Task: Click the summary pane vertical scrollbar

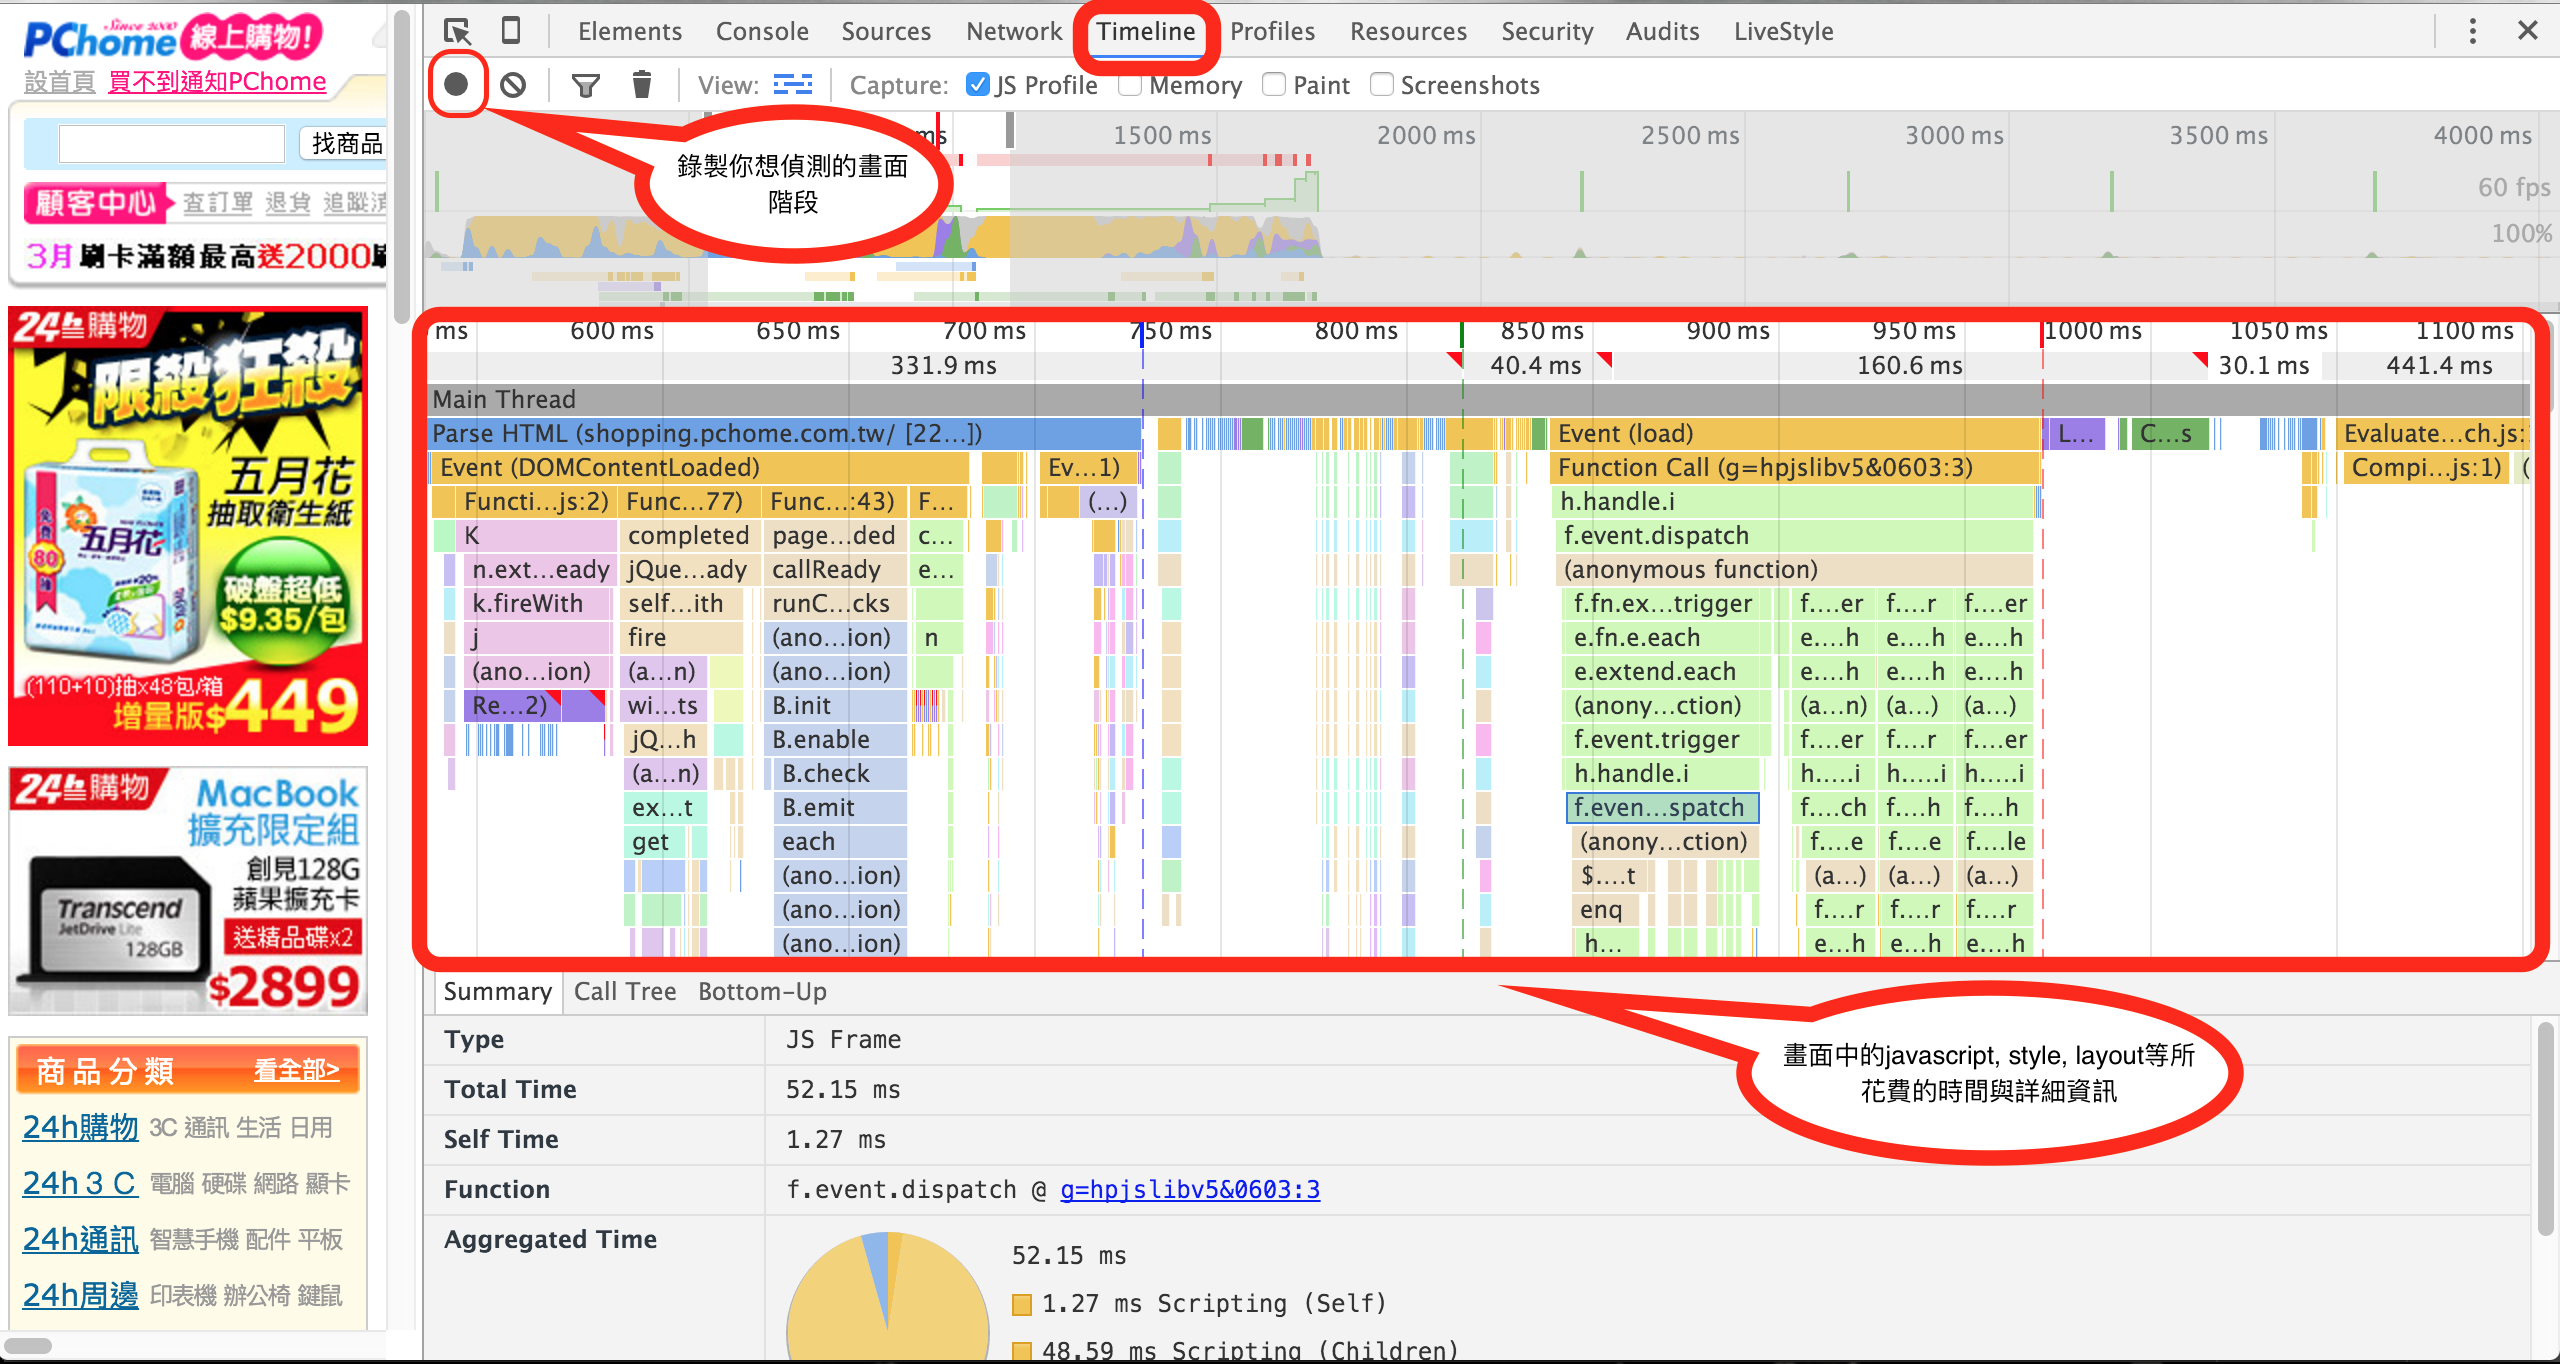Action: coord(2548,1128)
